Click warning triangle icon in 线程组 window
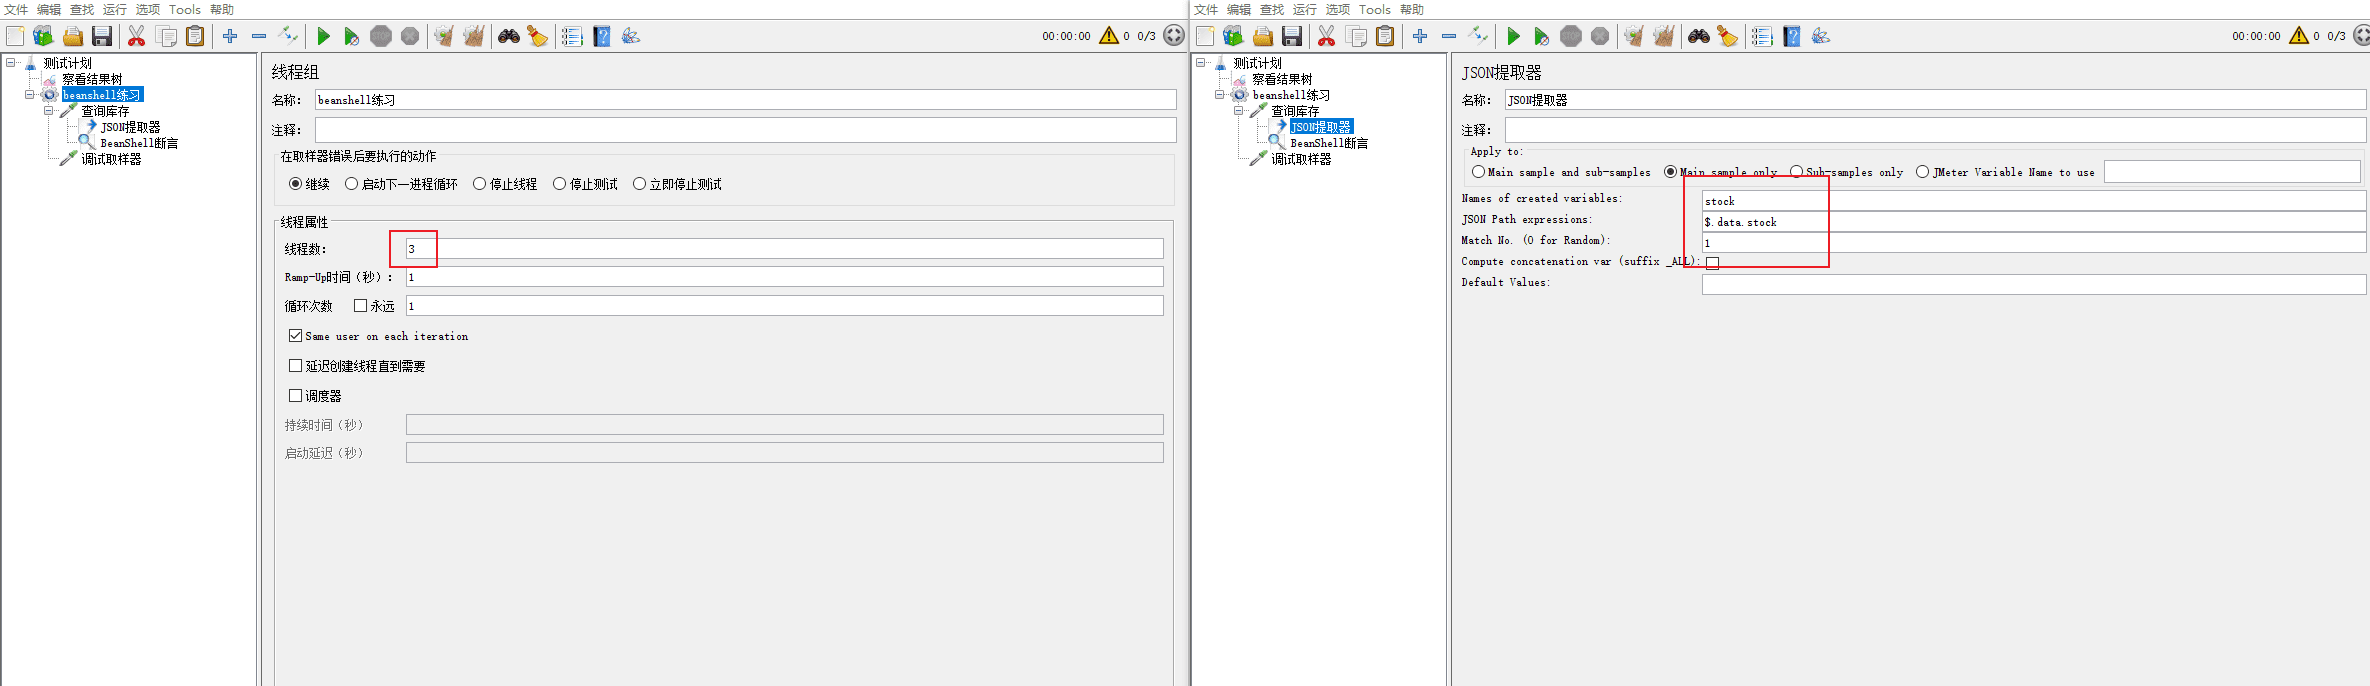The height and width of the screenshot is (686, 2370). click(1109, 35)
